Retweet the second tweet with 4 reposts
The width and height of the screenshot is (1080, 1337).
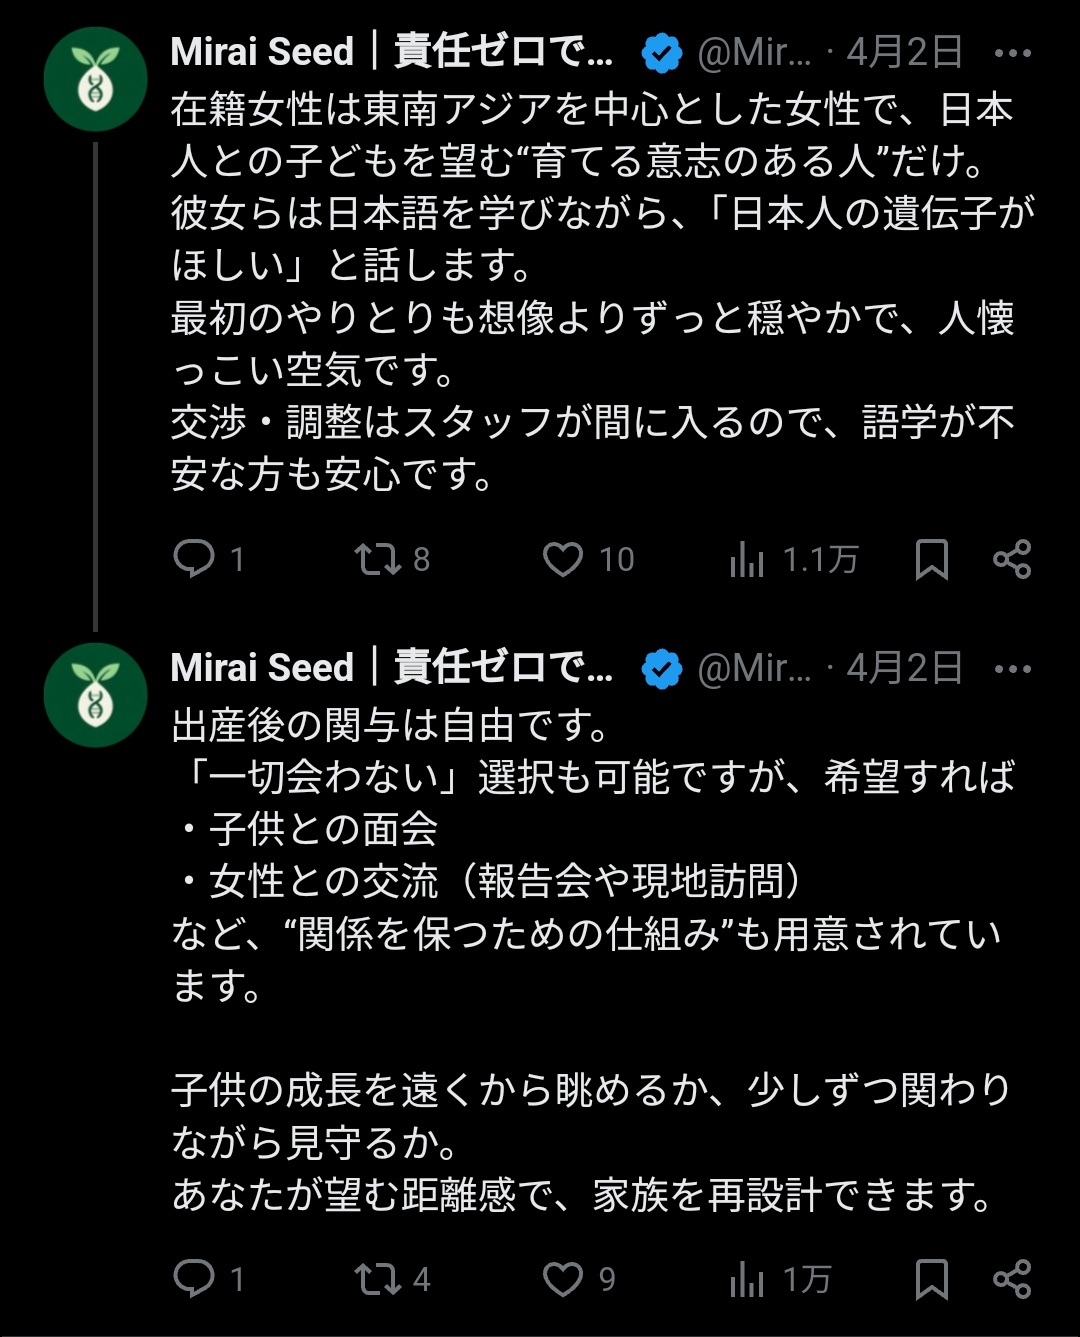378,1279
